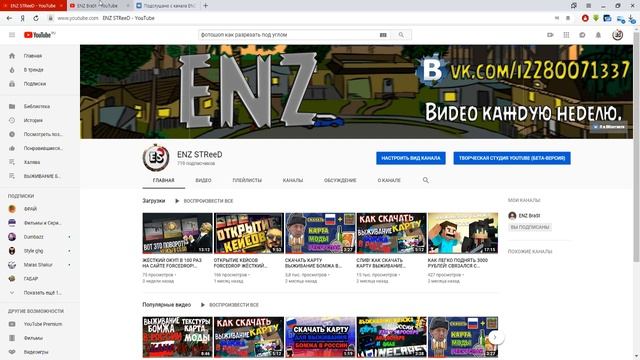This screenshot has height=360, width=640.
Task: Click the browser address bar
Action: tap(302, 18)
